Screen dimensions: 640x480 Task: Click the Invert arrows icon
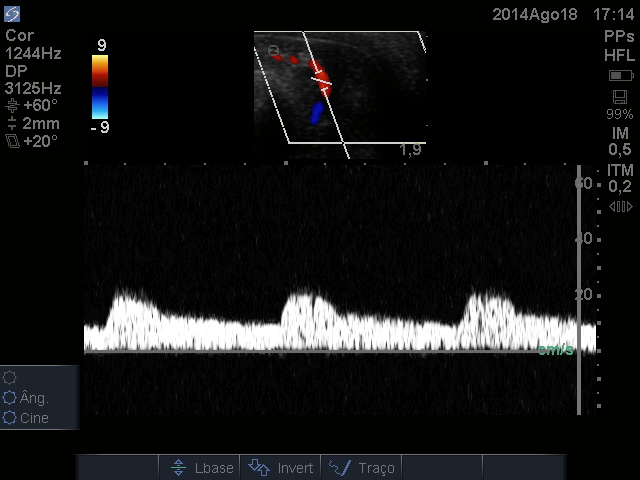pyautogui.click(x=259, y=468)
